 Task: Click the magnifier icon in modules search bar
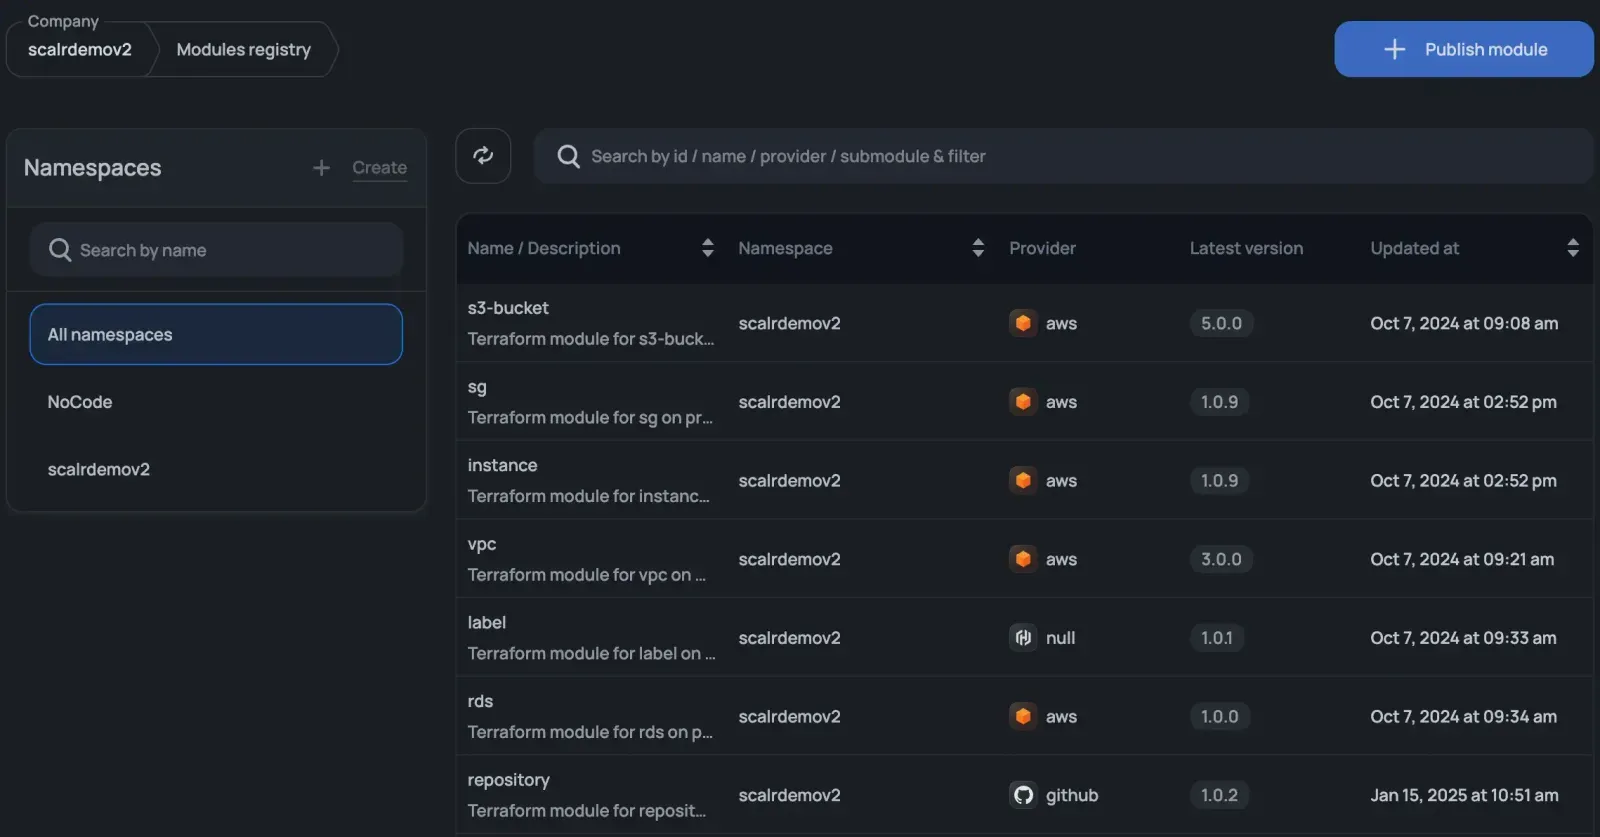568,156
